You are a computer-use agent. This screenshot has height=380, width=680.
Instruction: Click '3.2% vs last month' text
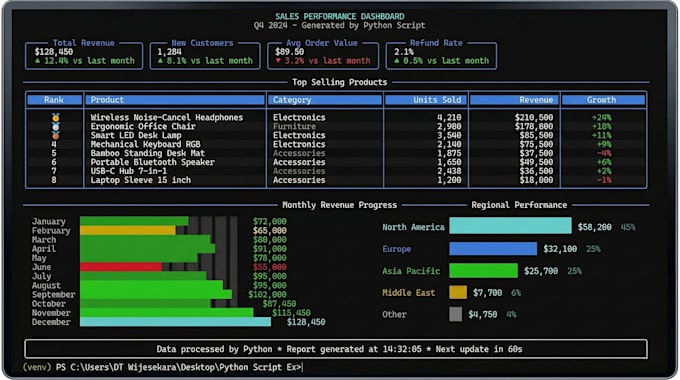pos(327,61)
